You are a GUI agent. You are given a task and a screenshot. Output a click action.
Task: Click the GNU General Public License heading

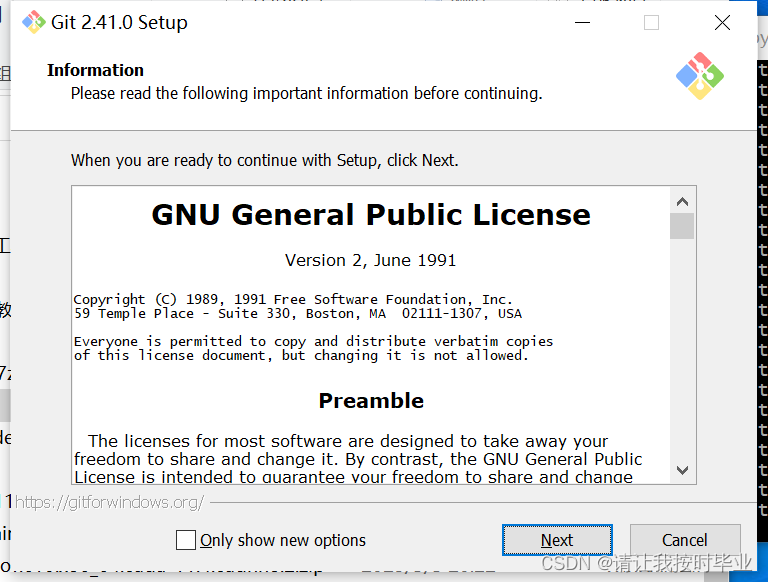(x=371, y=215)
